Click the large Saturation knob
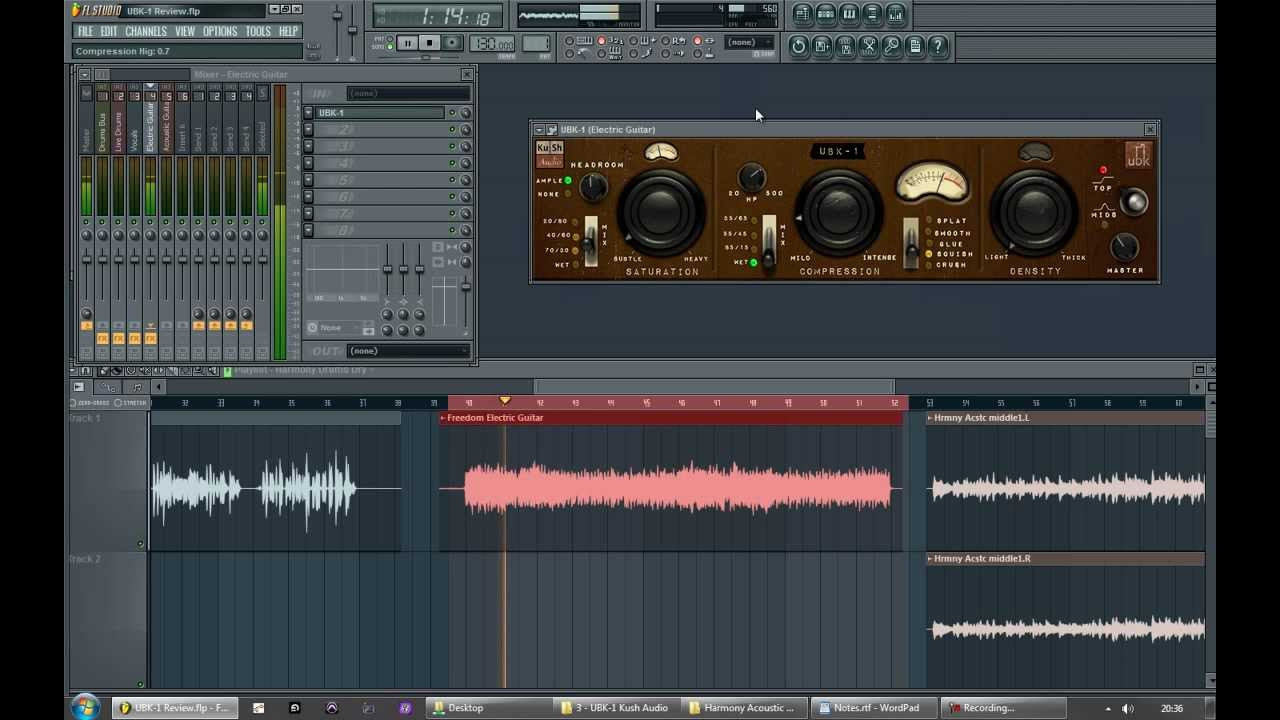 [x=661, y=211]
